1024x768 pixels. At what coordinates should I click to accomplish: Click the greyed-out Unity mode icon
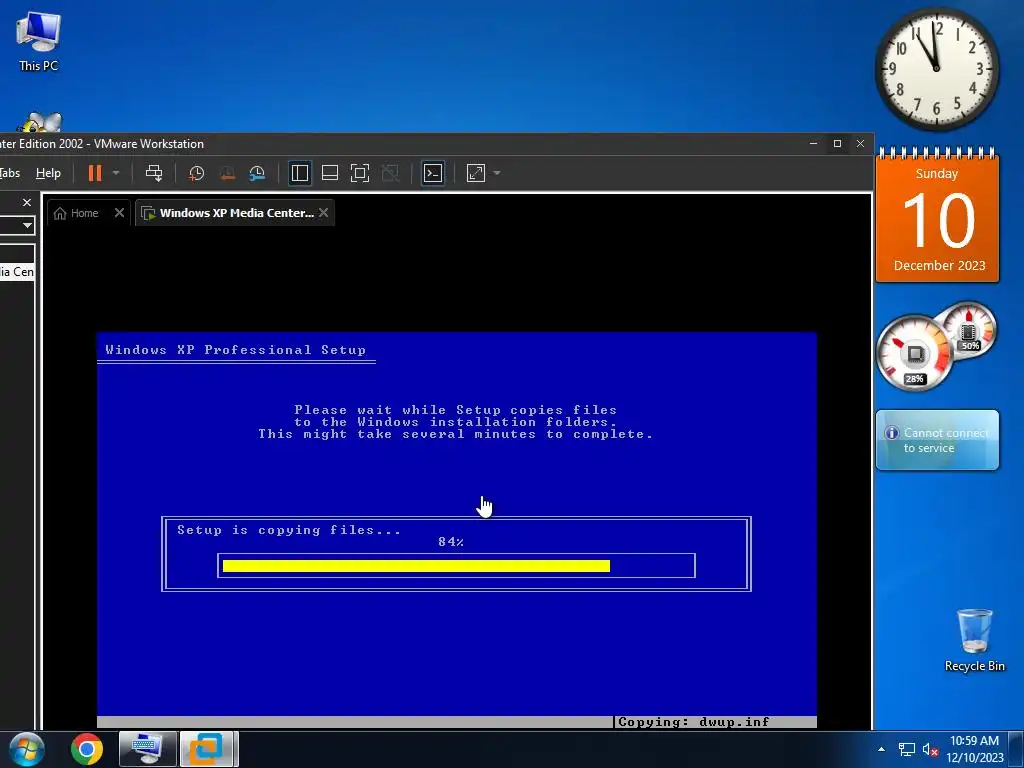pos(390,173)
